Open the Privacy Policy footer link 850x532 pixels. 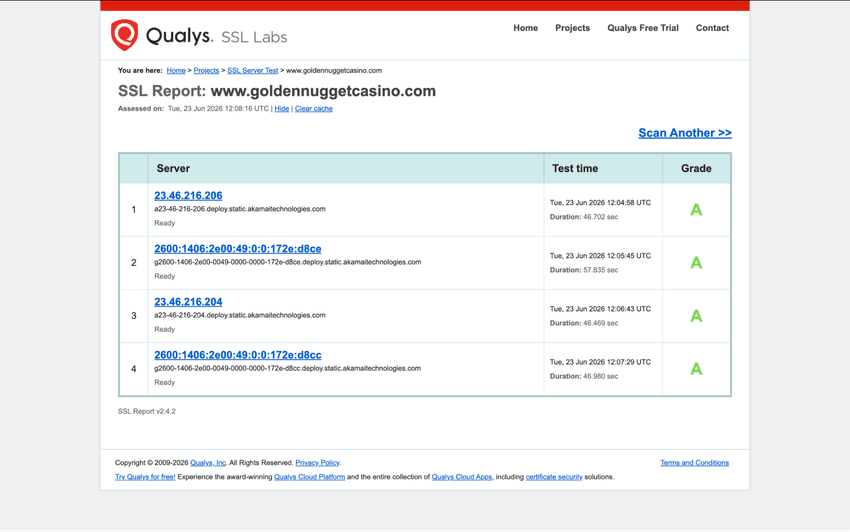[317, 463]
